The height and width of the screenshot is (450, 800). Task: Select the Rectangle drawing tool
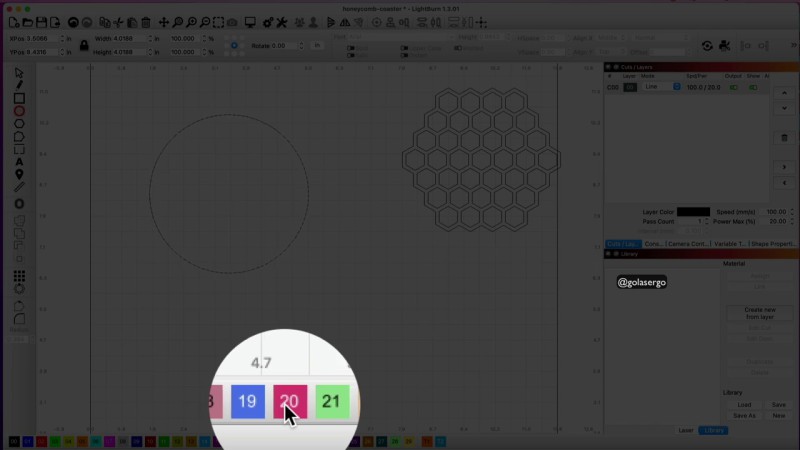[19, 98]
